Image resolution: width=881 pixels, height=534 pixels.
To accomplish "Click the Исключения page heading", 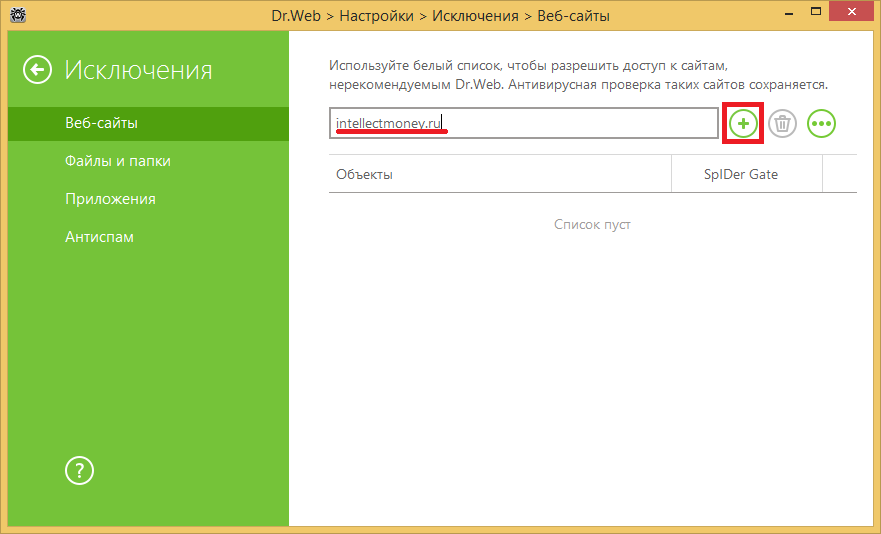I will pyautogui.click(x=138, y=70).
